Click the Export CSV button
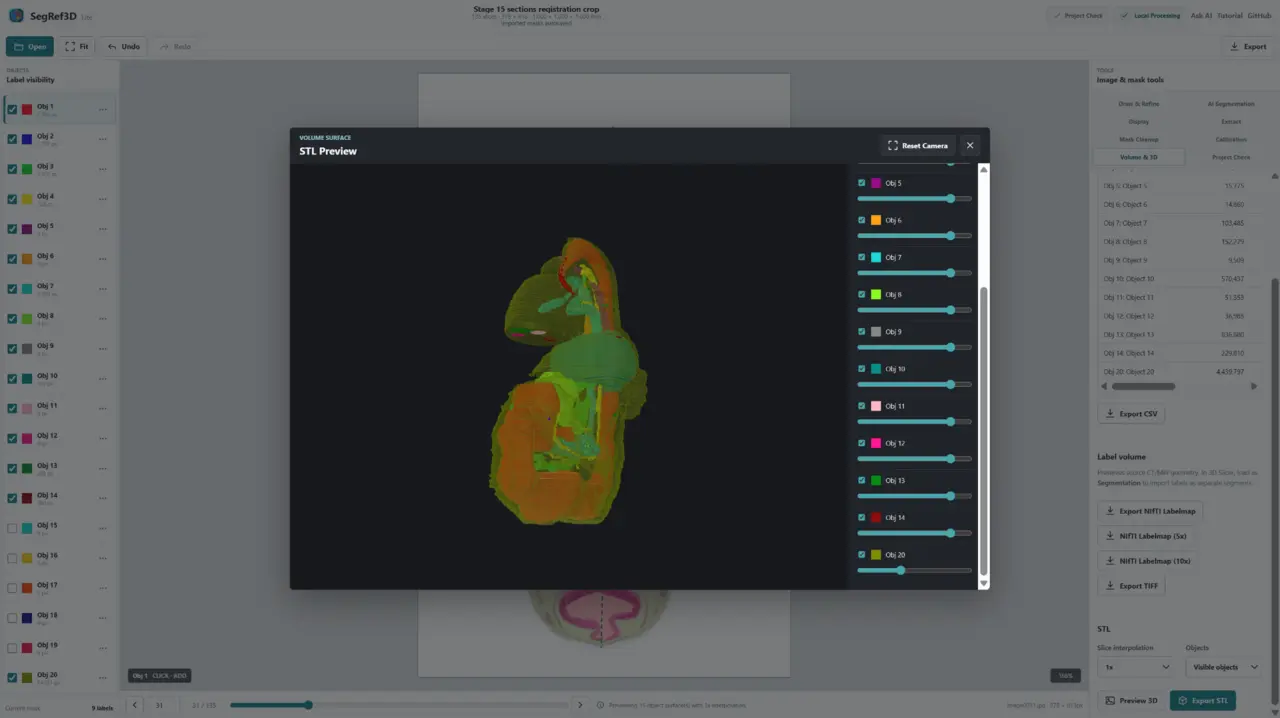The image size is (1280, 718). (1131, 414)
